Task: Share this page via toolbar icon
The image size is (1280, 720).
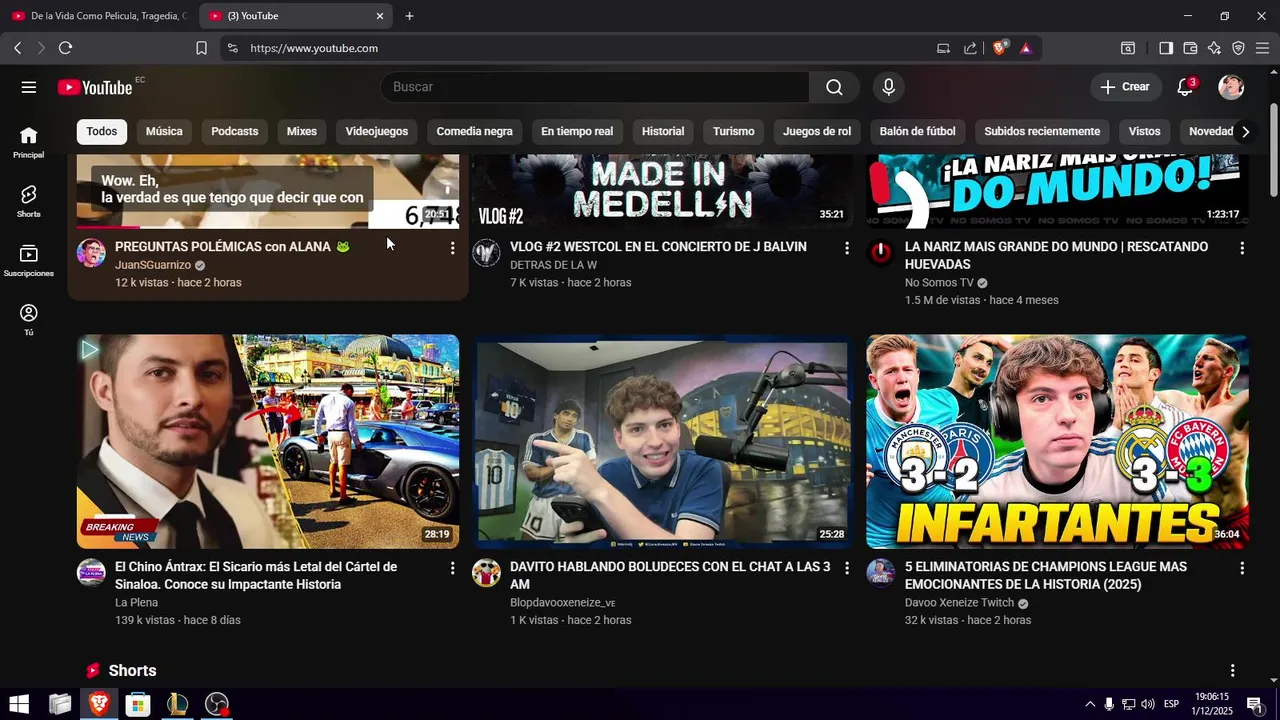Action: (x=970, y=48)
